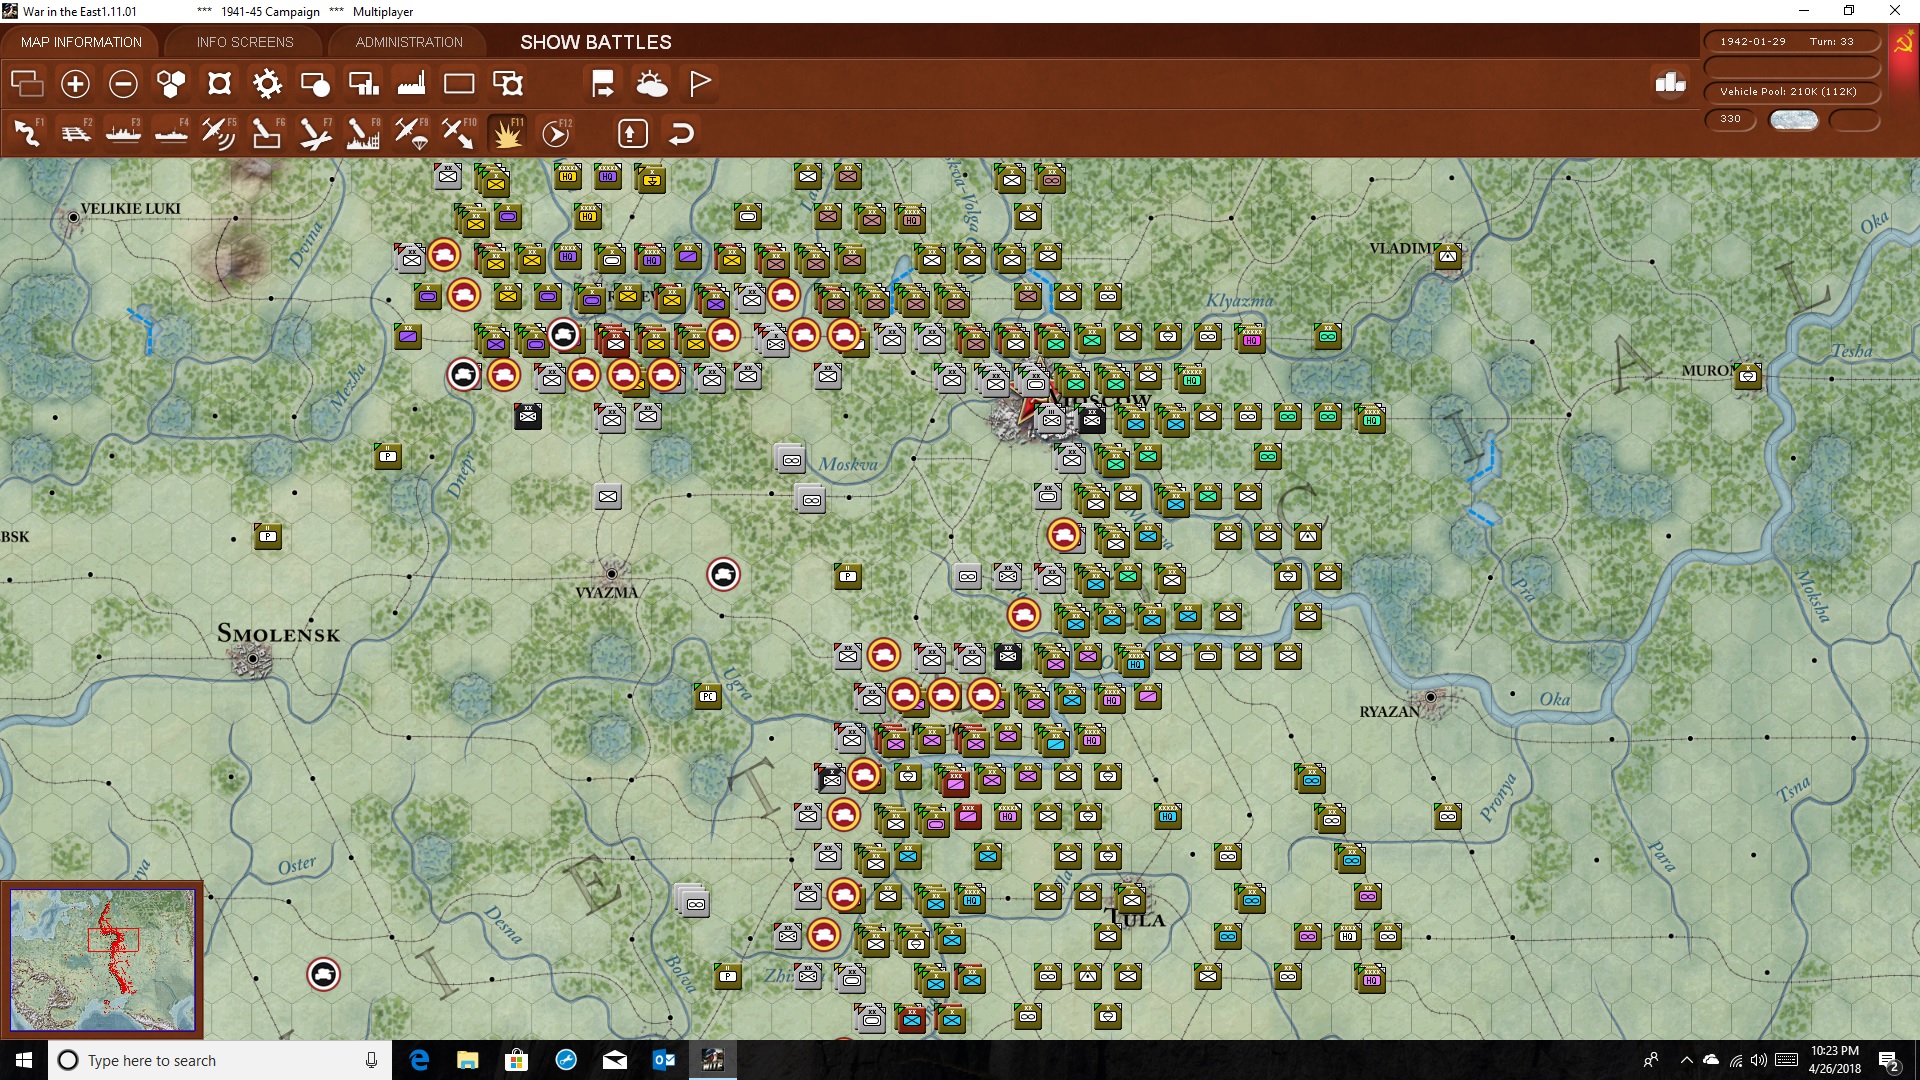Image resolution: width=1920 pixels, height=1080 pixels.
Task: Click the F12 end-turn clock arrow icon
Action: (556, 133)
